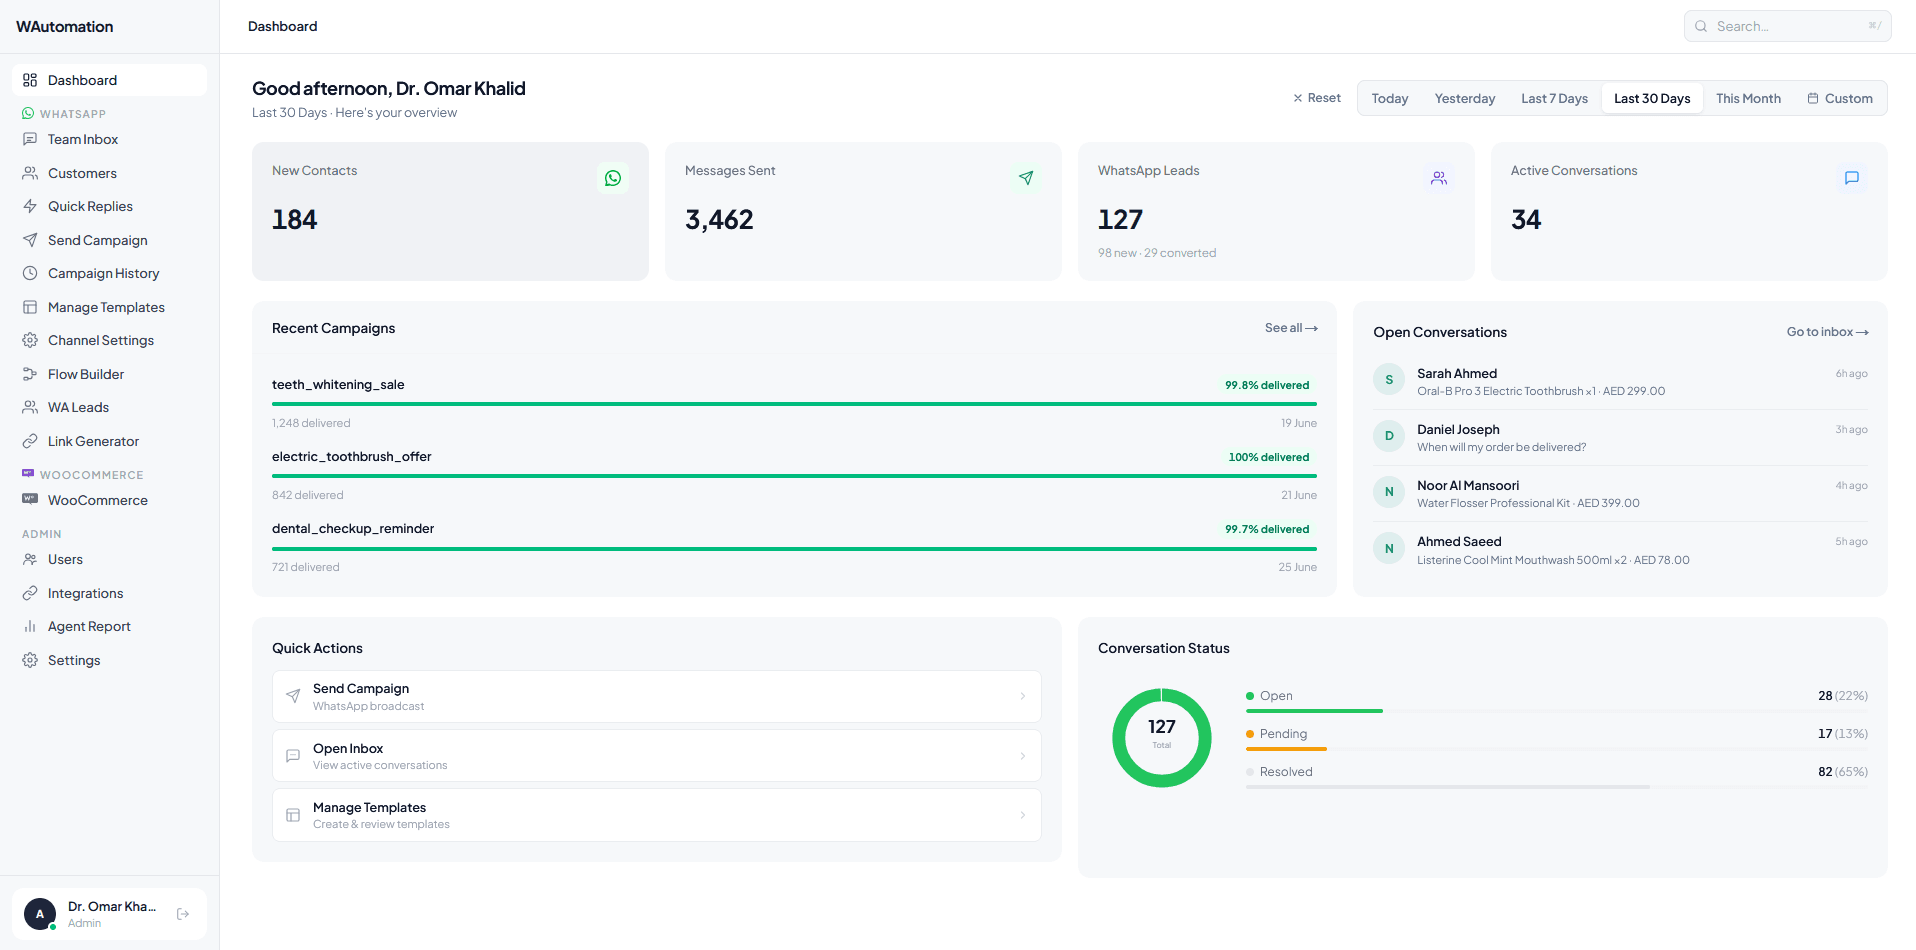Click the Settings gear icon in sidebar
This screenshot has width=1916, height=950.
click(30, 660)
